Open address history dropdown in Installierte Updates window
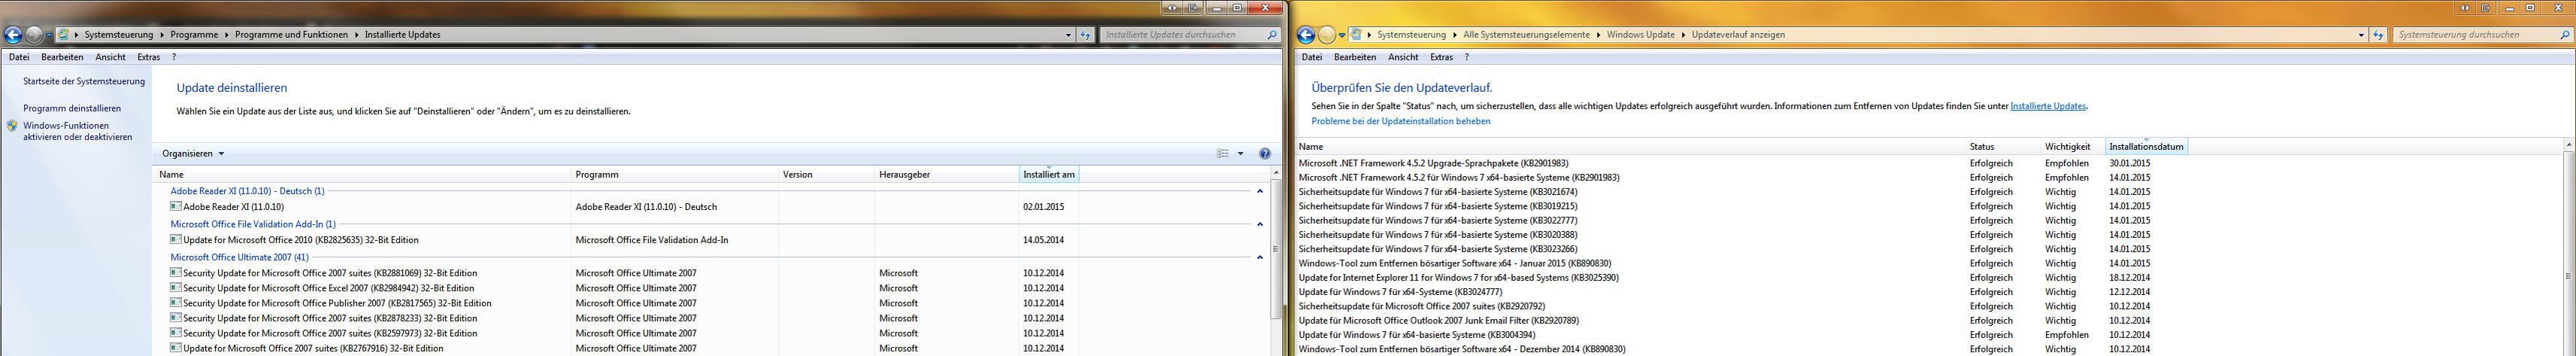2576x356 pixels. tap(1068, 35)
